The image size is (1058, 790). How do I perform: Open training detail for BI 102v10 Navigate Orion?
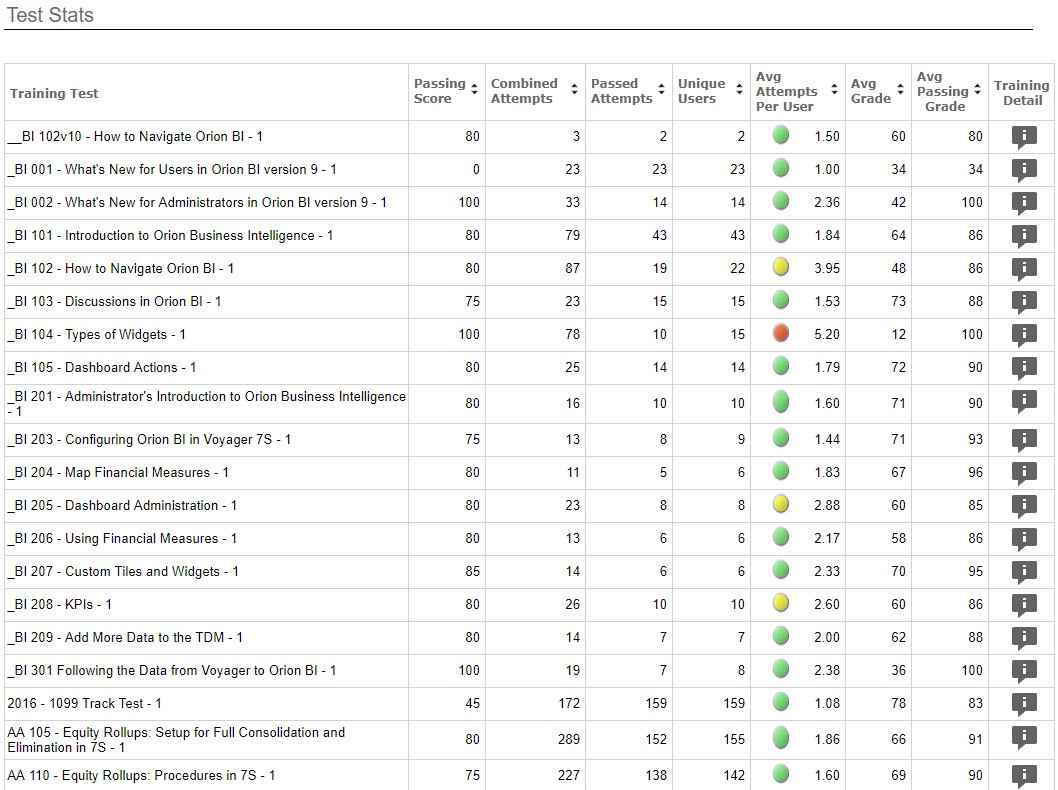point(1024,137)
